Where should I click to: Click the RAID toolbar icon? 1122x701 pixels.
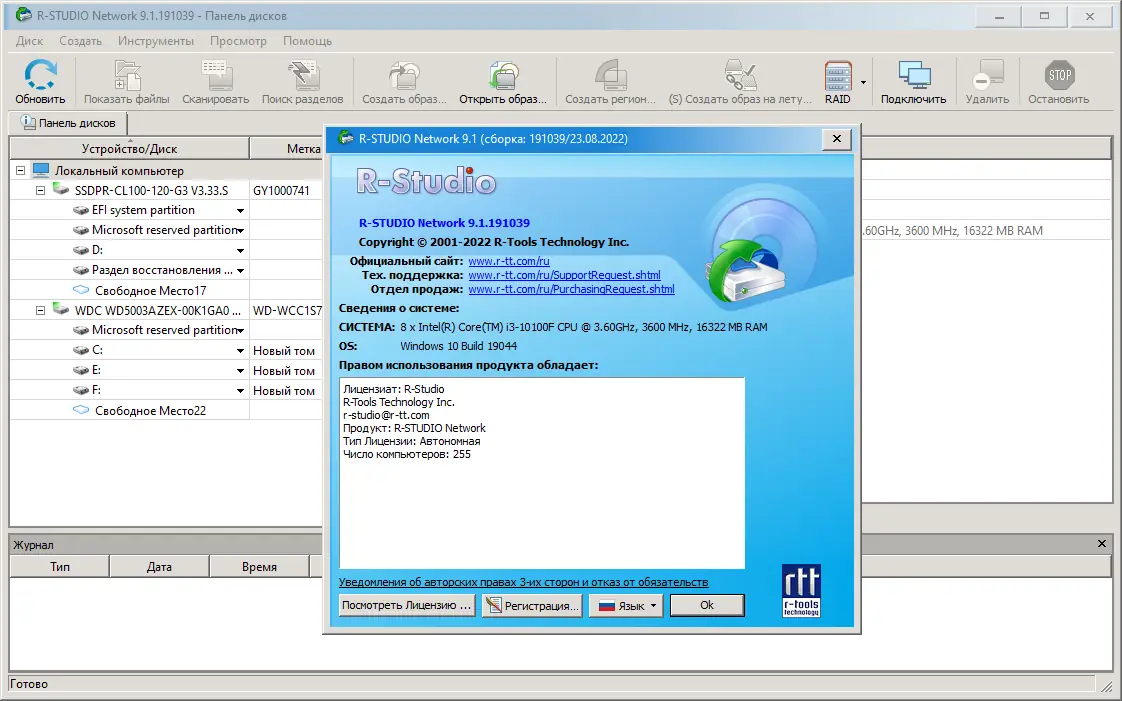pyautogui.click(x=838, y=75)
